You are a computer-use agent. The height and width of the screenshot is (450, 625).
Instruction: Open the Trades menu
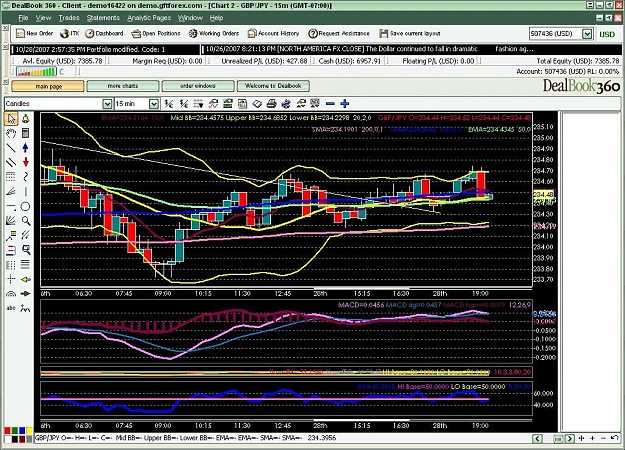(69, 18)
